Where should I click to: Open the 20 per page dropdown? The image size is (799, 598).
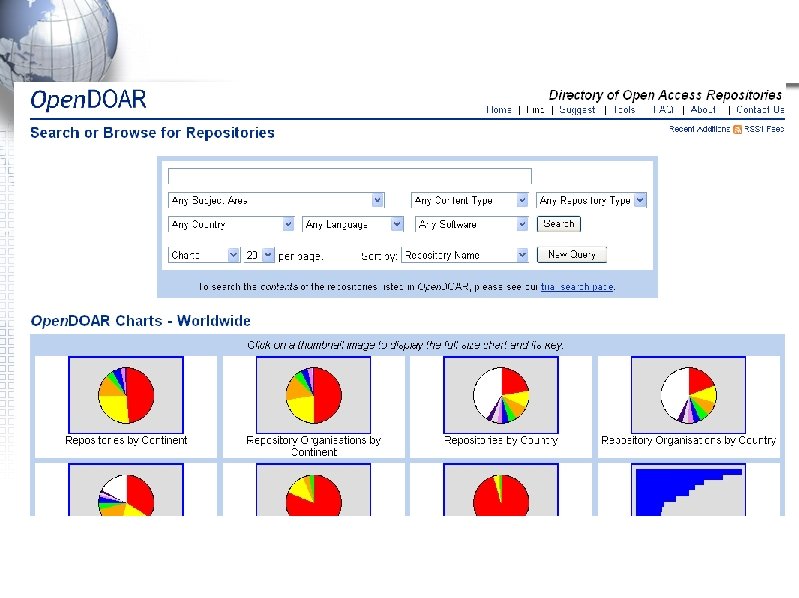[x=259, y=255]
